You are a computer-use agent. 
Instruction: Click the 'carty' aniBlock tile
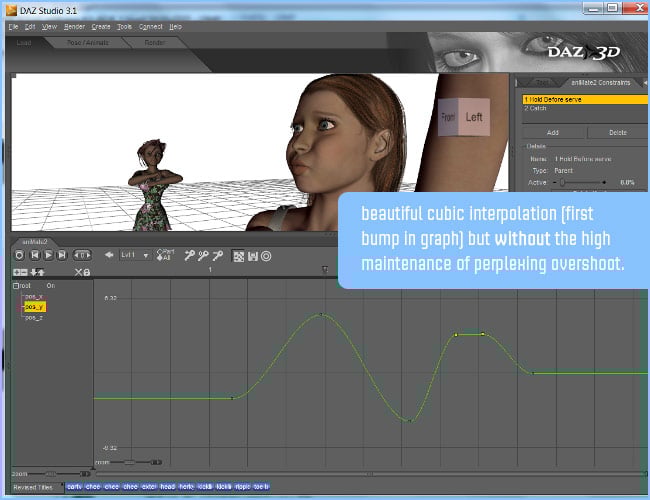tap(74, 487)
